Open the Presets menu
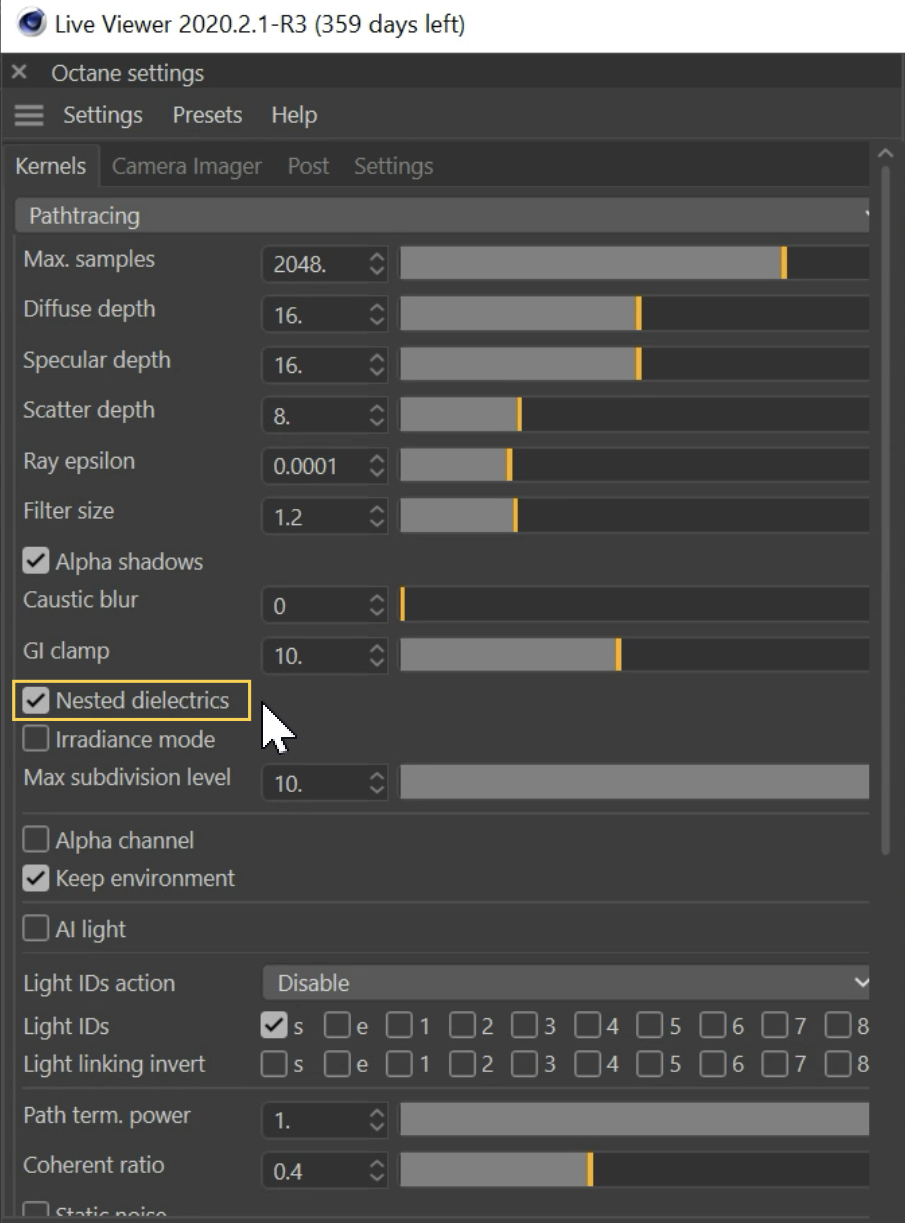This screenshot has height=1223, width=905. point(207,116)
